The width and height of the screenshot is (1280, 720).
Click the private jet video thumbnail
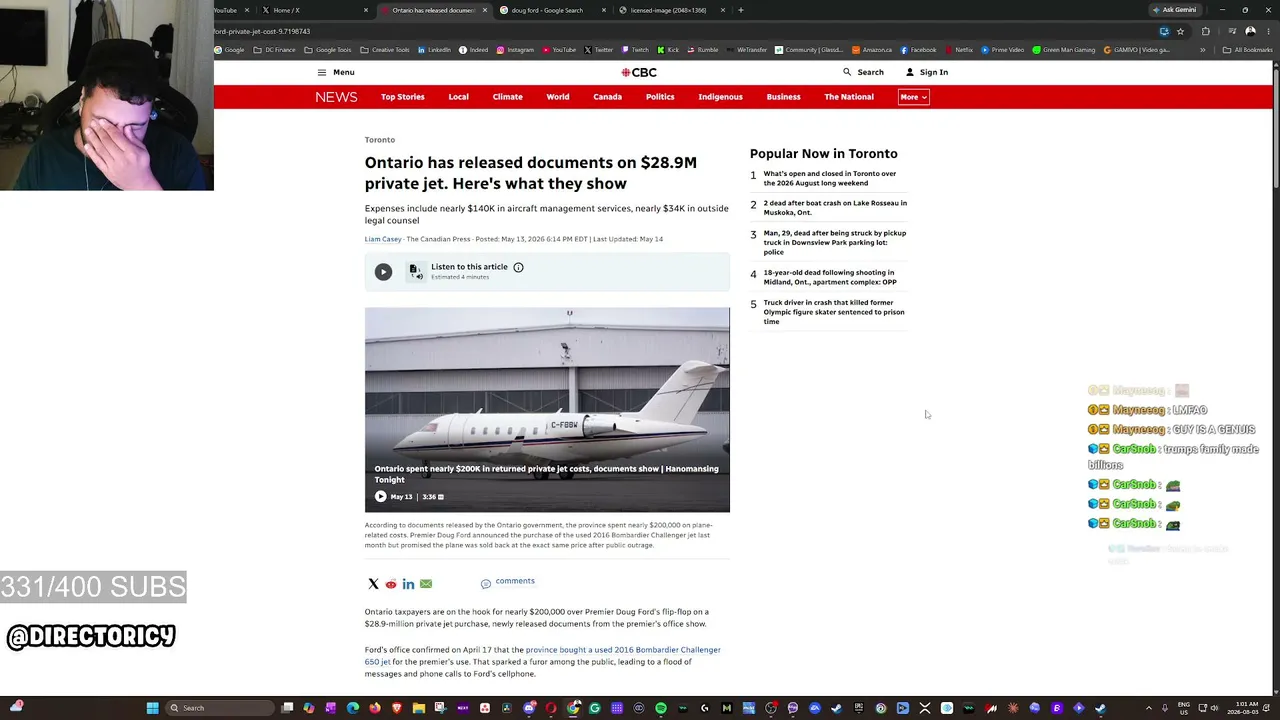click(x=547, y=410)
